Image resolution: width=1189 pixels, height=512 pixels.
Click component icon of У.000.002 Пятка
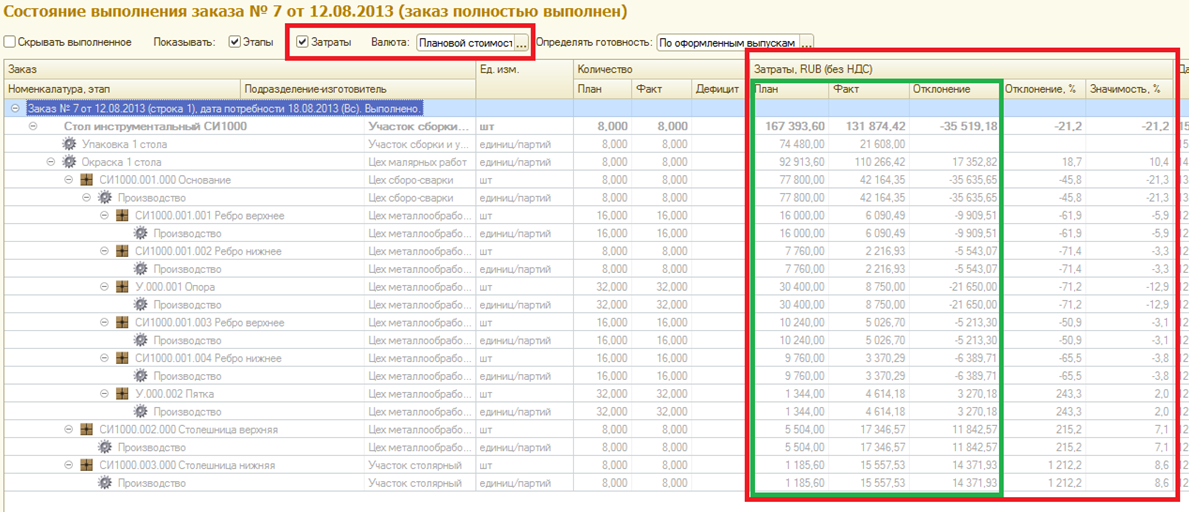124,394
